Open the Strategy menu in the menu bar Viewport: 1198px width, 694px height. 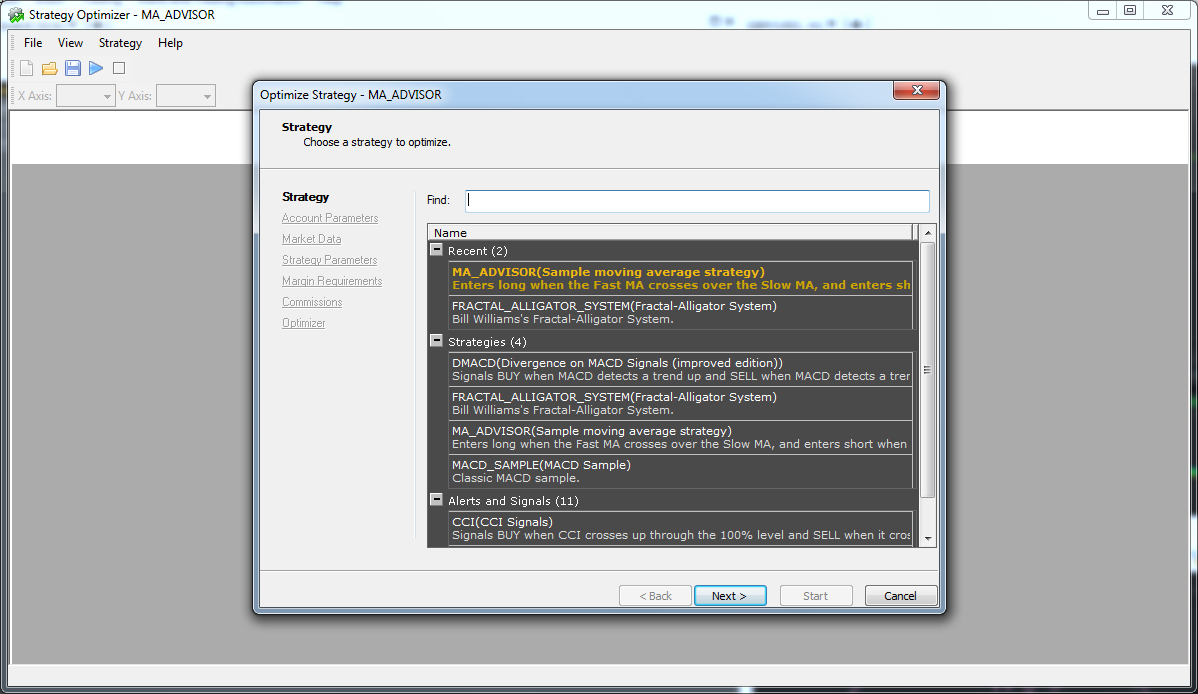[120, 43]
